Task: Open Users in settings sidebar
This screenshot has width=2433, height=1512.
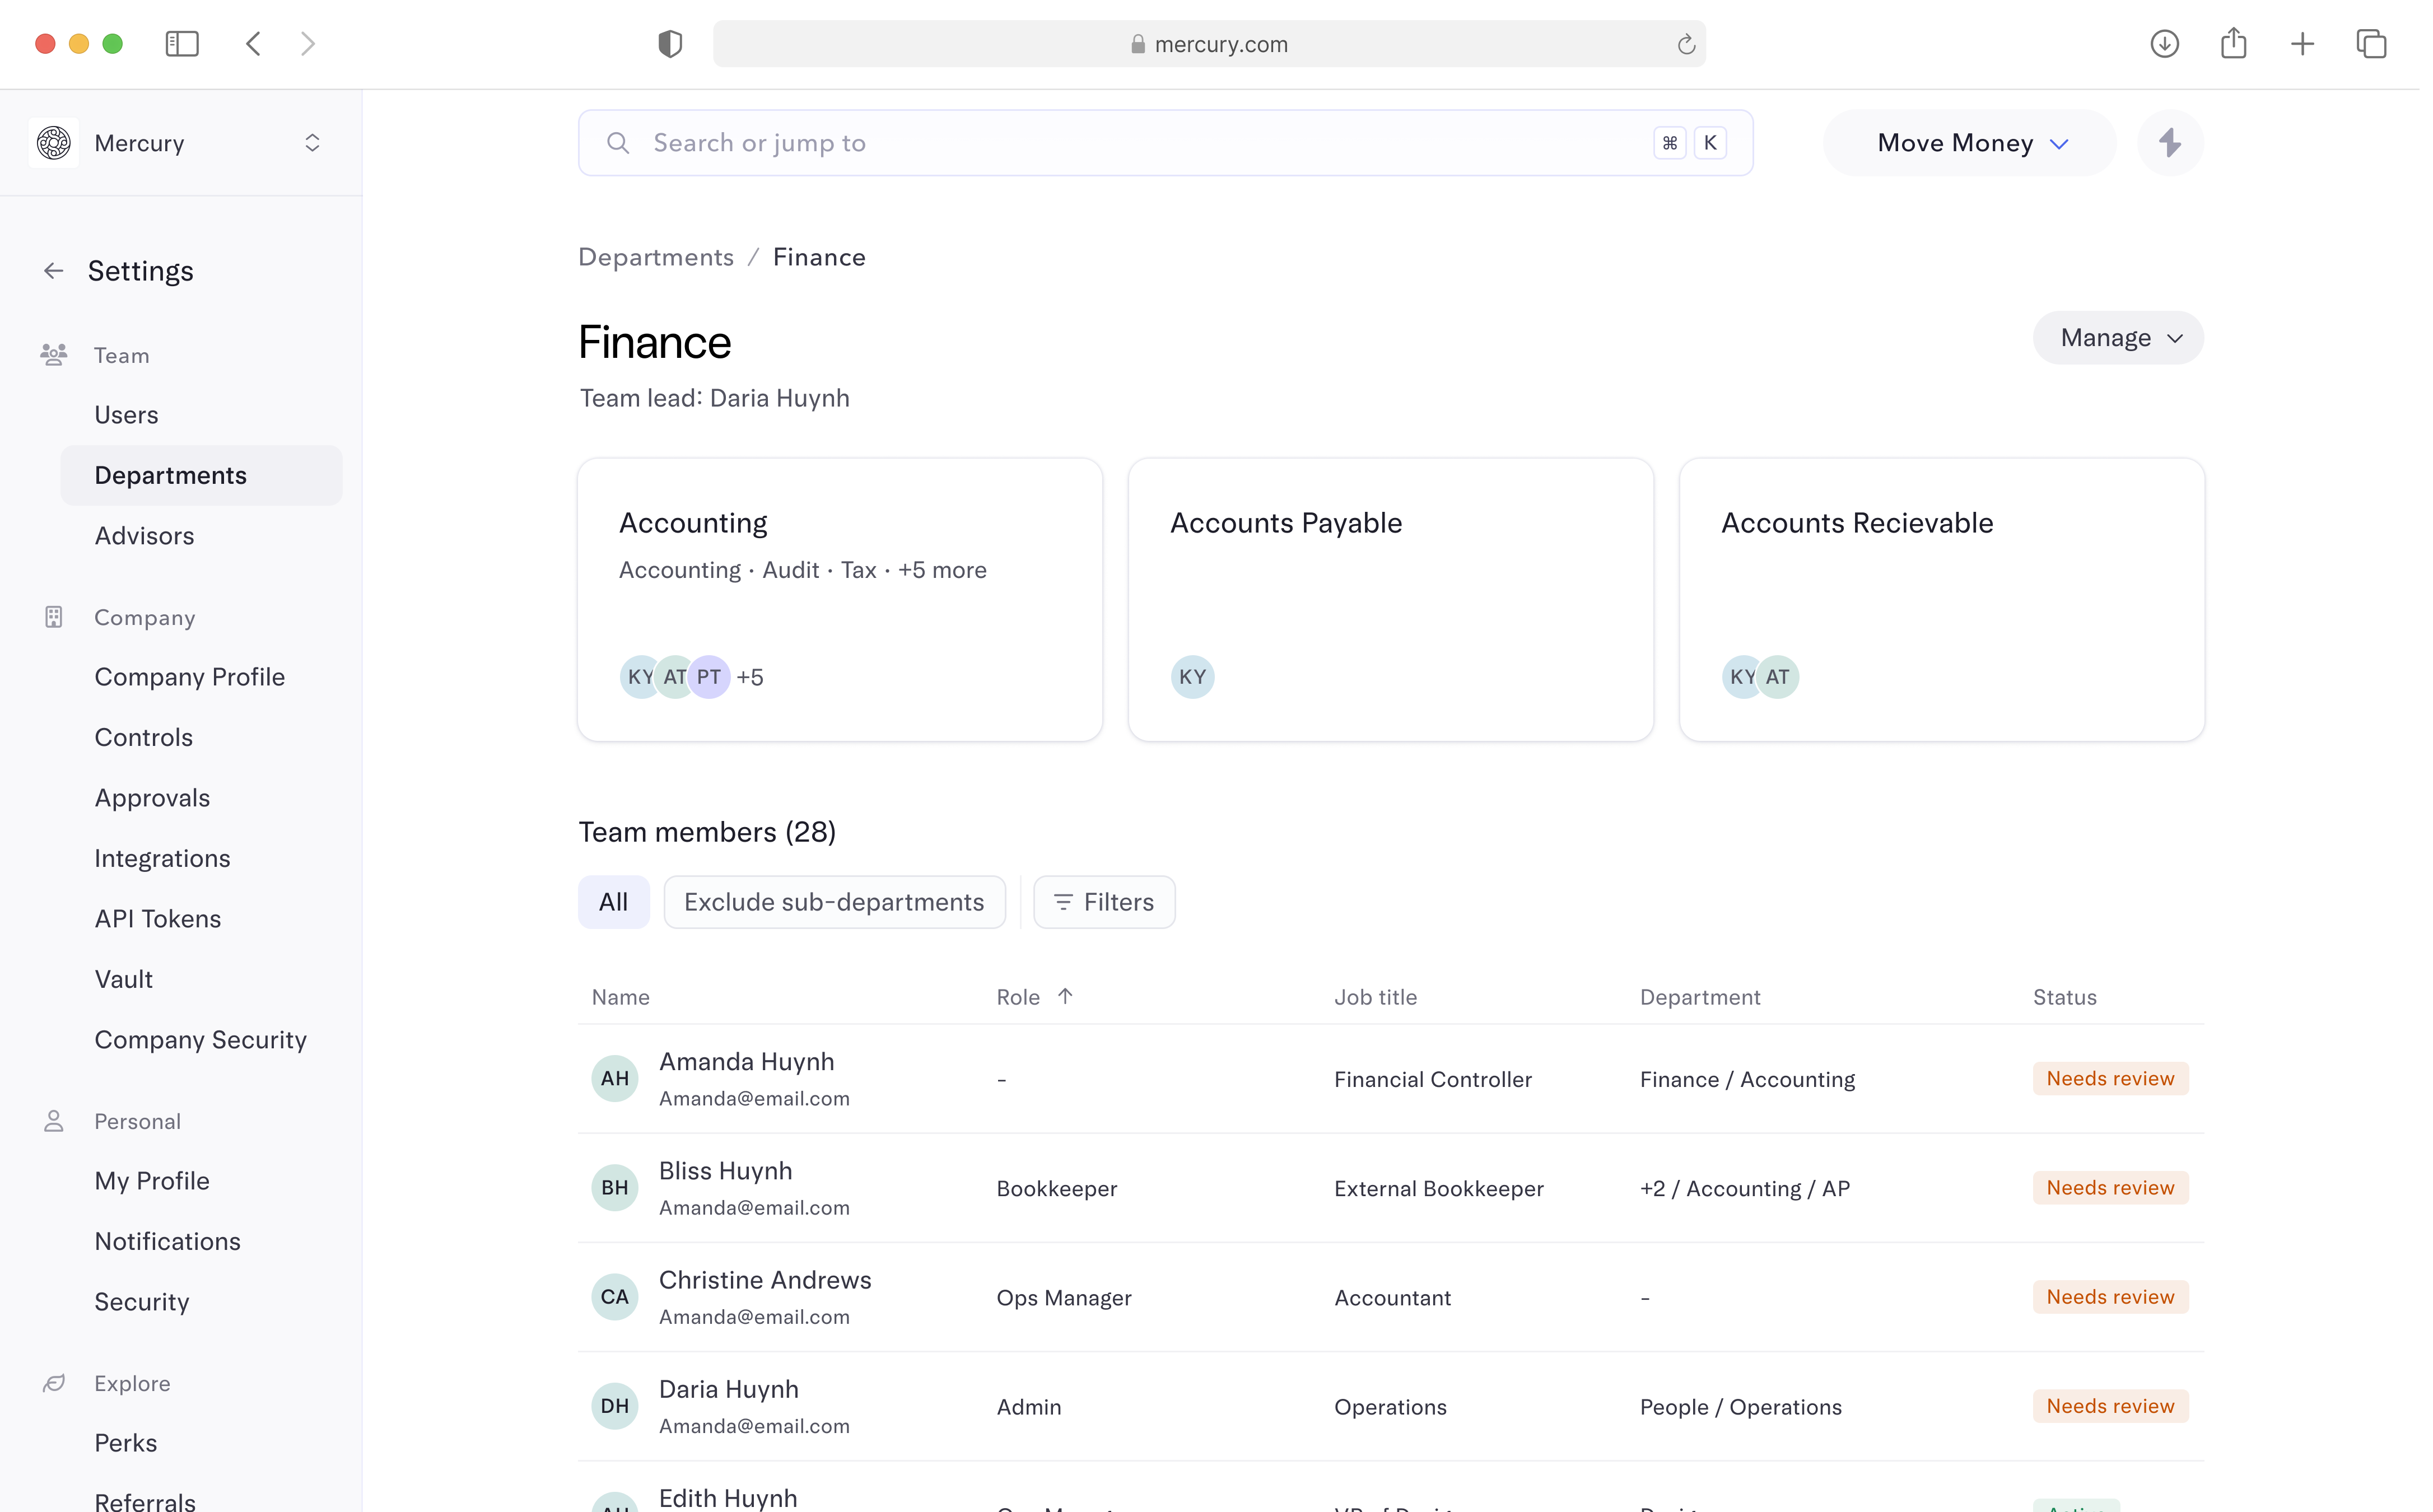Action: [x=127, y=416]
